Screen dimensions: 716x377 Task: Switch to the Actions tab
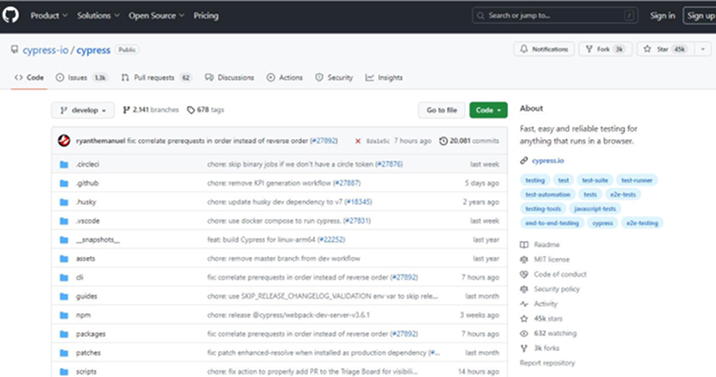point(284,78)
